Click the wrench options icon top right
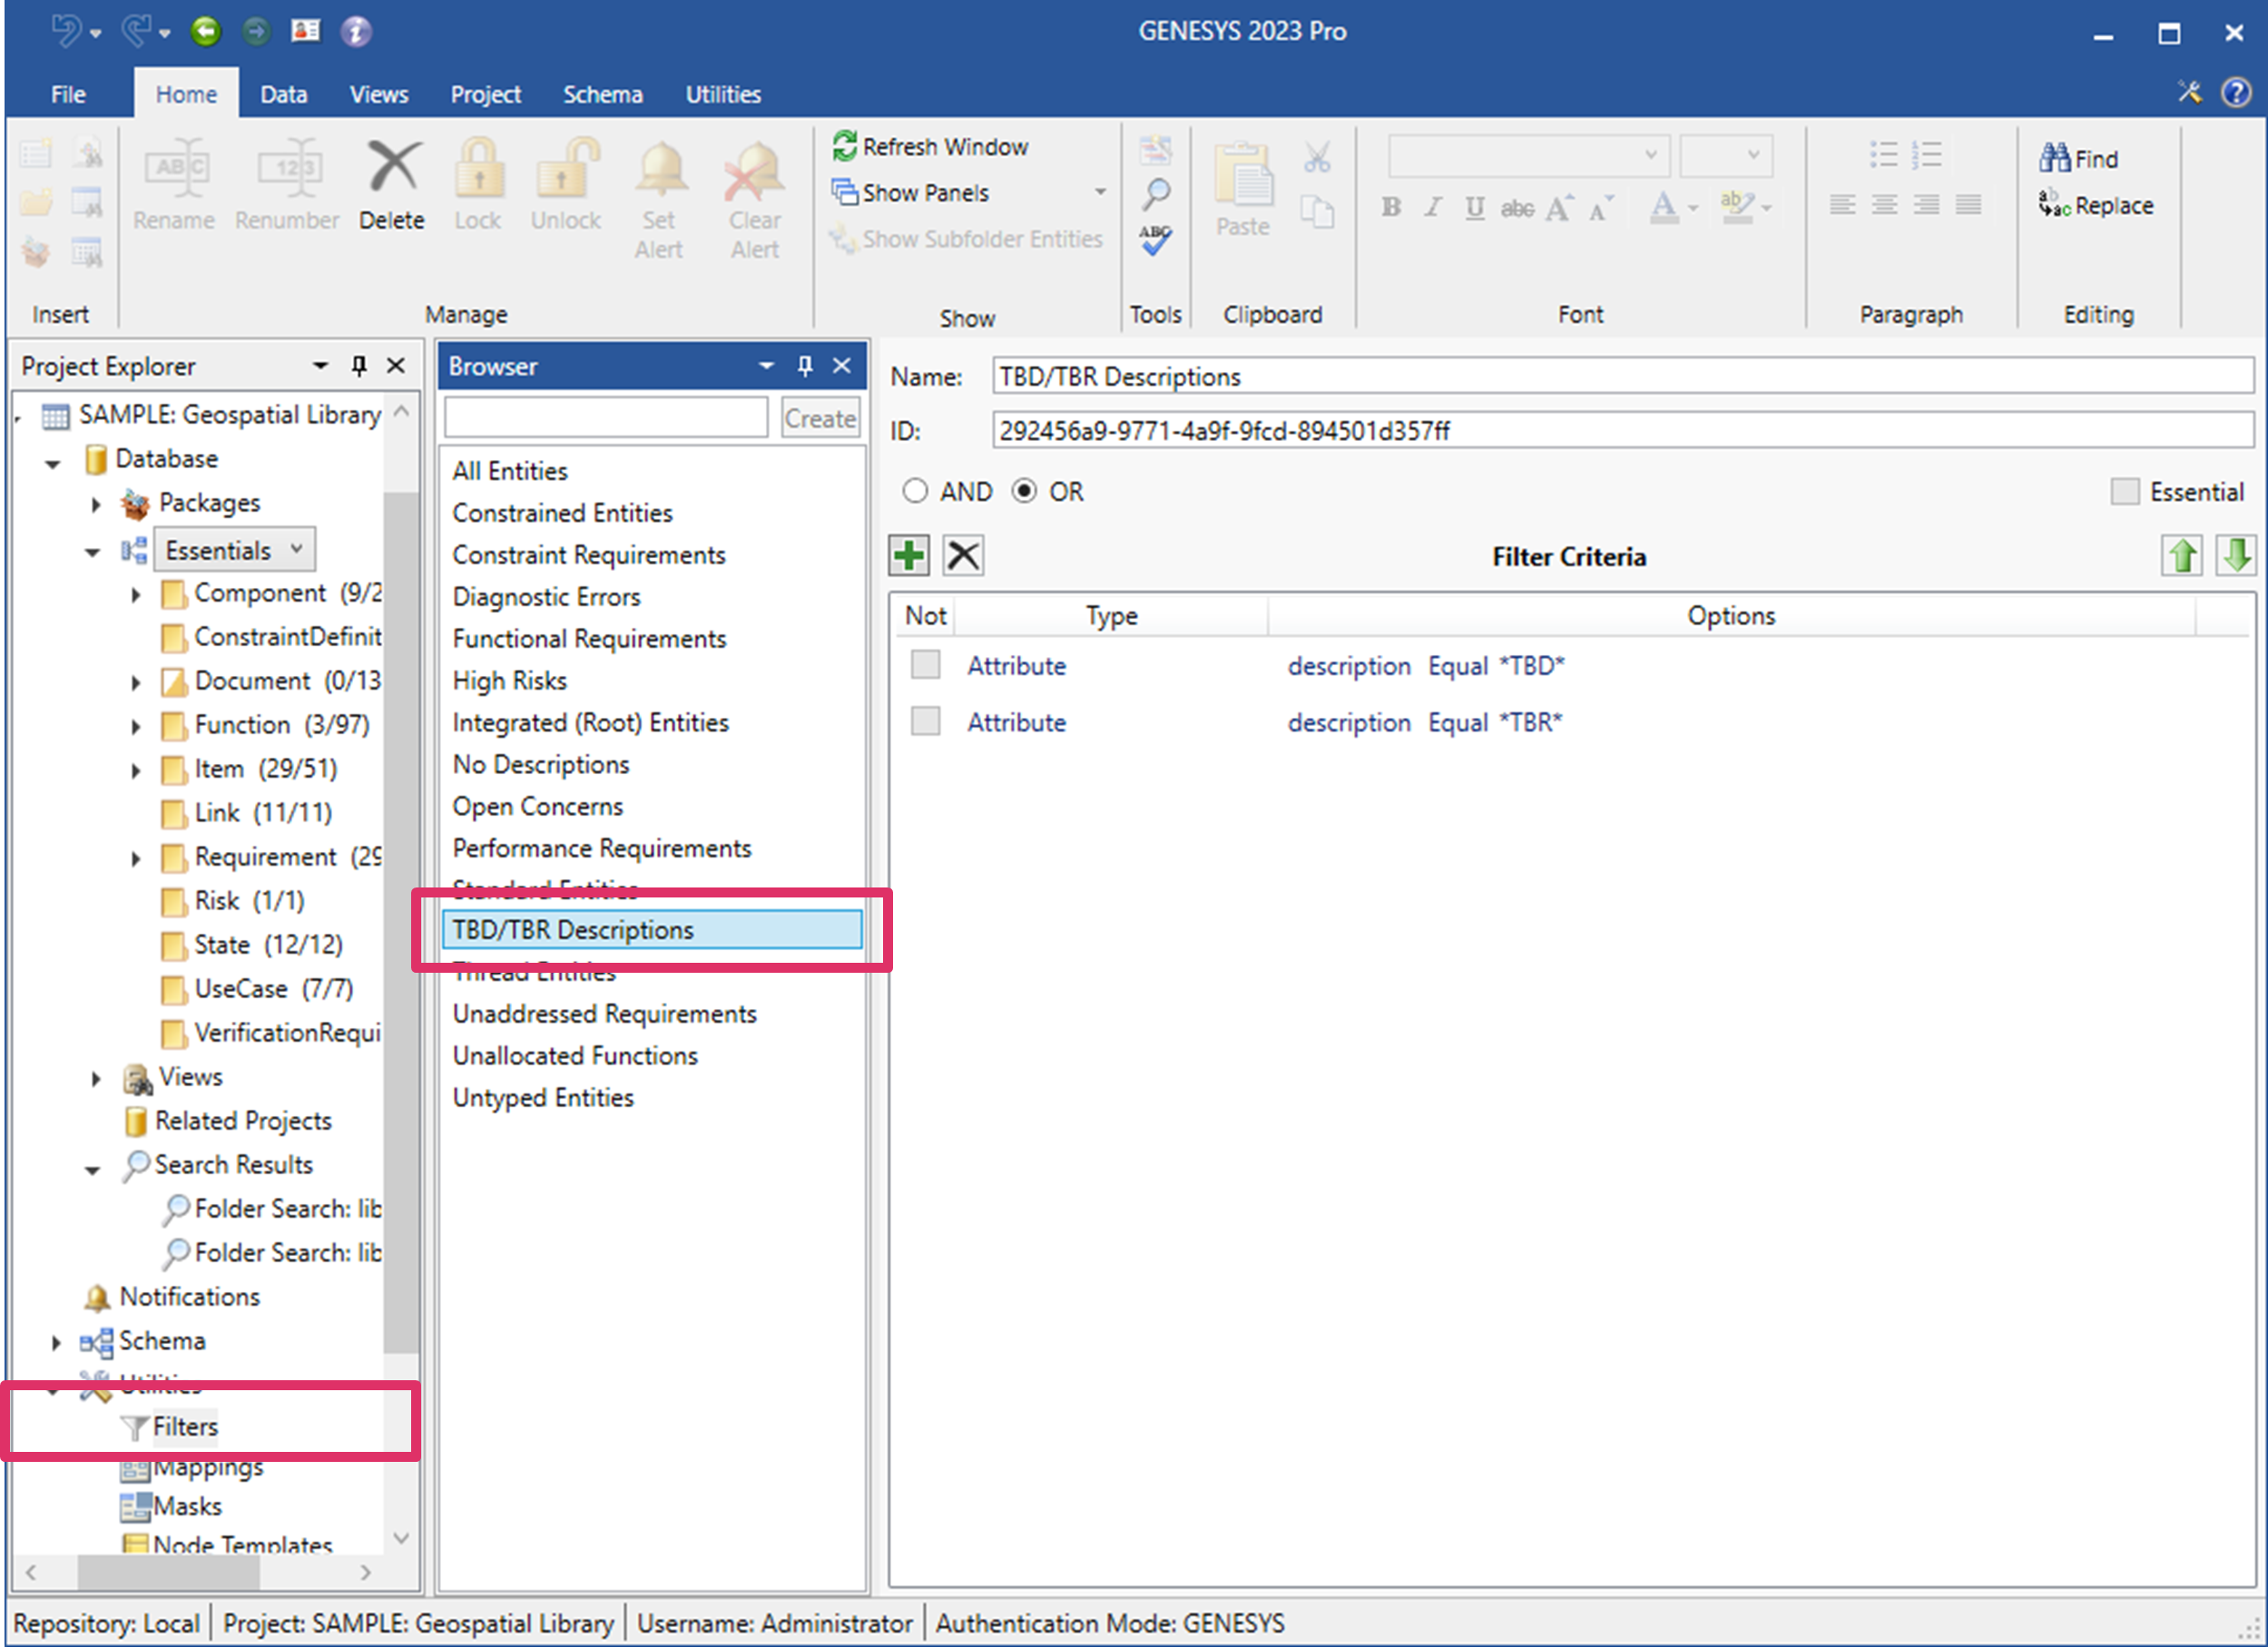The image size is (2268, 1647). point(2189,93)
